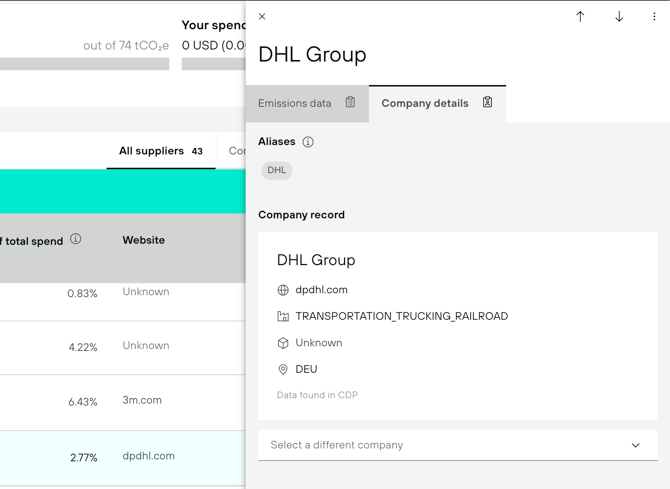Click Data found in CDP note

[317, 395]
